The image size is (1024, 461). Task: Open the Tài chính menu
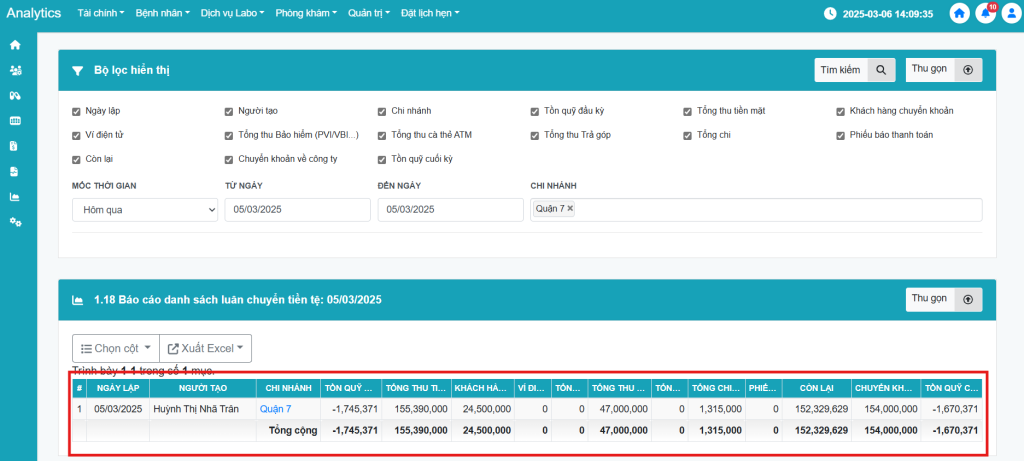[100, 14]
